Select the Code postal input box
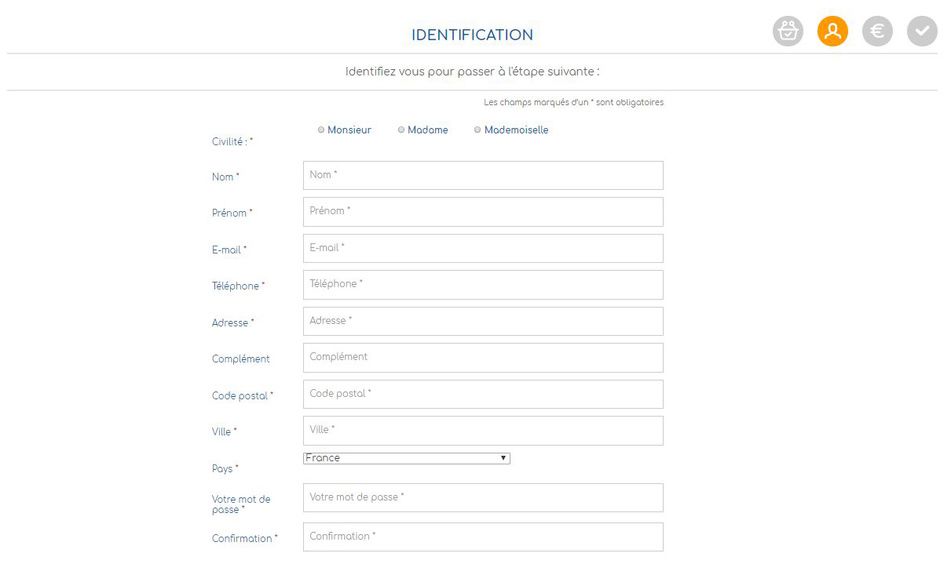The image size is (951, 573). [482, 394]
